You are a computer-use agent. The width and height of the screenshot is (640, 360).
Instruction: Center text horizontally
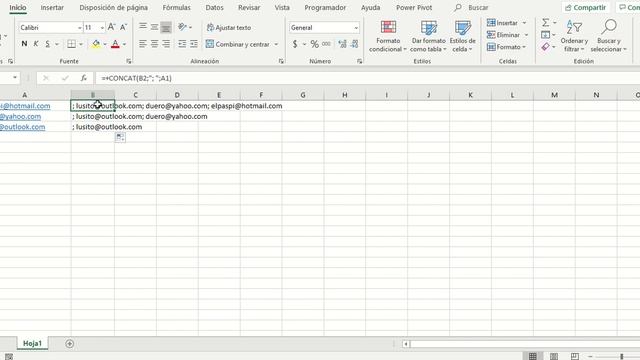pyautogui.click(x=154, y=44)
